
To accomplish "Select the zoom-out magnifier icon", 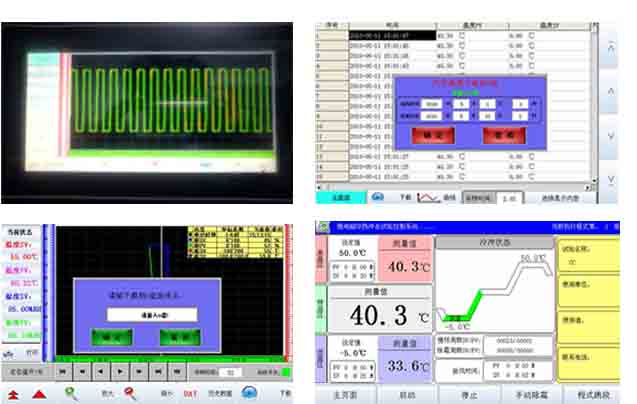I will (130, 393).
